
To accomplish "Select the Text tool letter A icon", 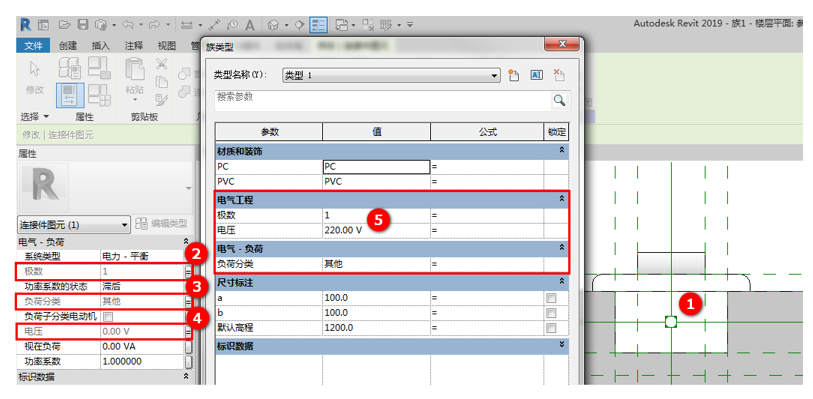I will click(250, 24).
